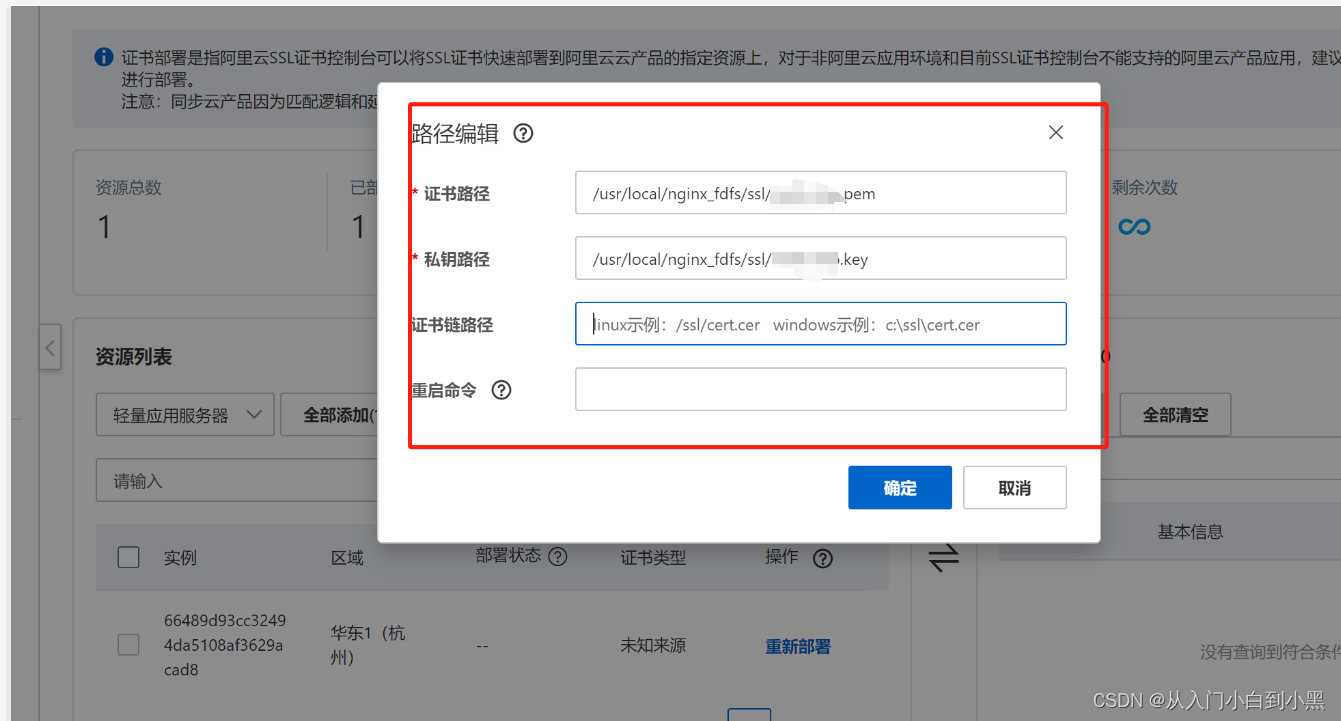Select the 证书类型 column header
The height and width of the screenshot is (721, 1341).
[x=653, y=558]
